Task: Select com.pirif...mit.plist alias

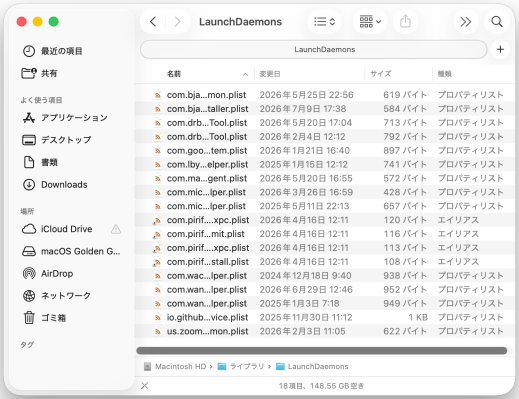Action: click(325, 234)
